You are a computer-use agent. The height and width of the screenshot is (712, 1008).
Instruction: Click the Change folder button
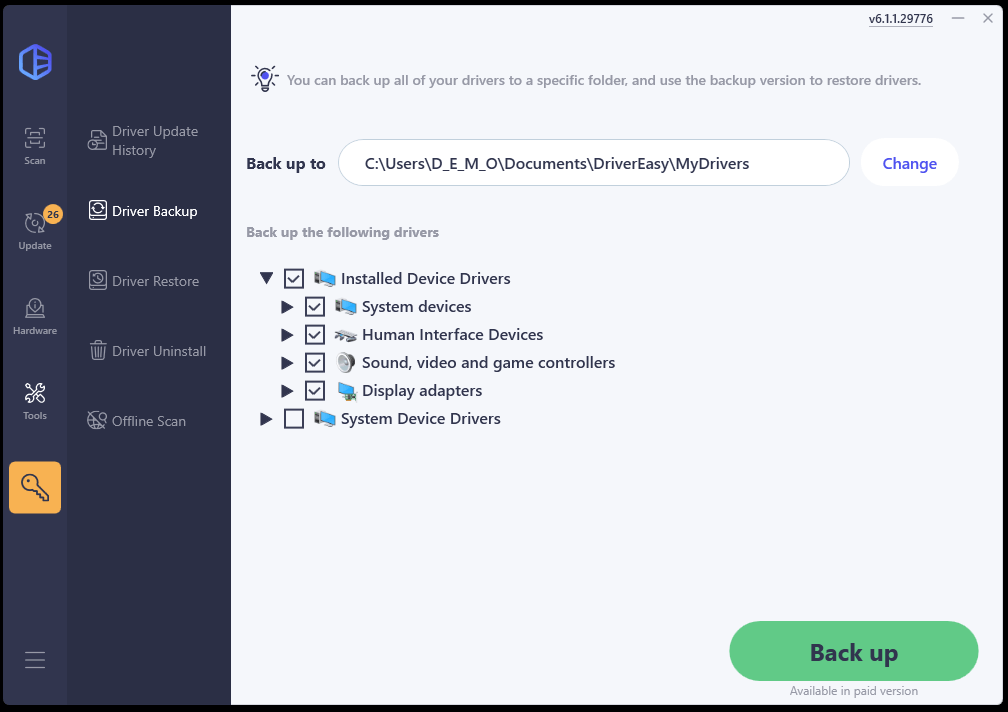[x=909, y=163]
